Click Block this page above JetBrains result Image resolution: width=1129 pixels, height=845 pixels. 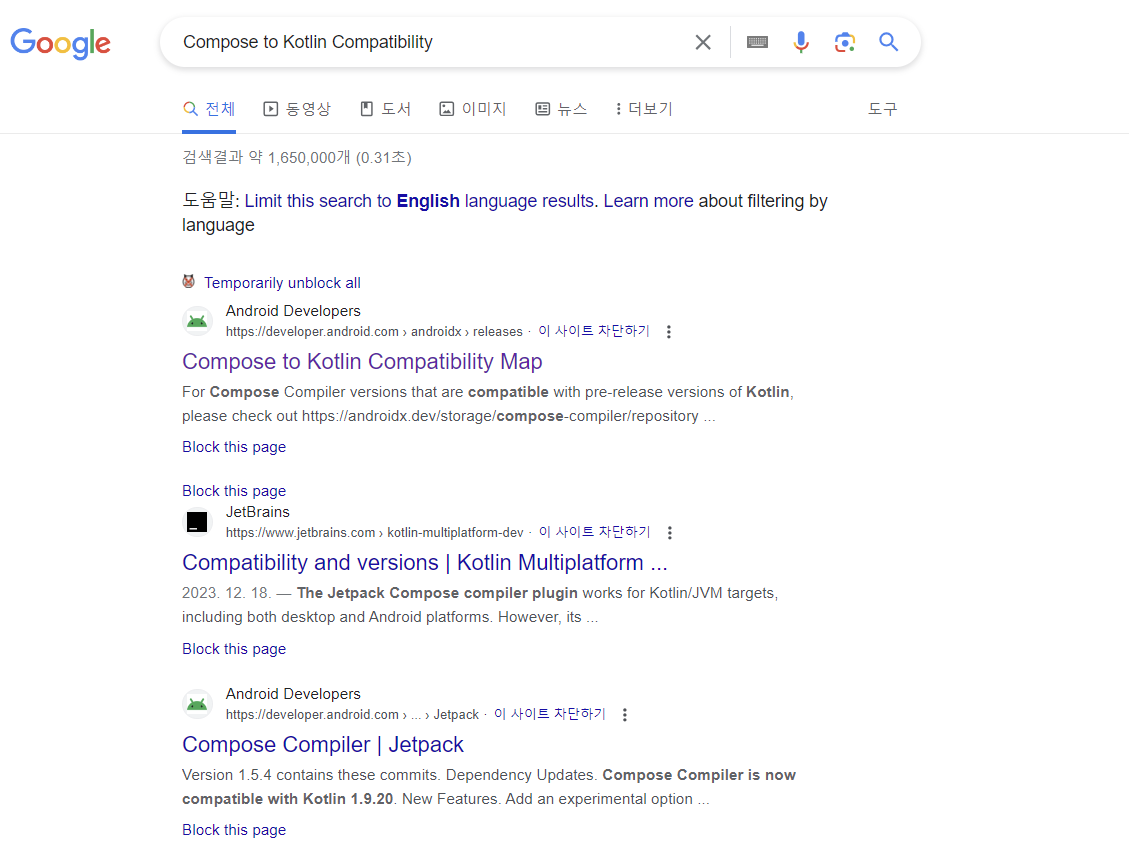[x=234, y=491]
